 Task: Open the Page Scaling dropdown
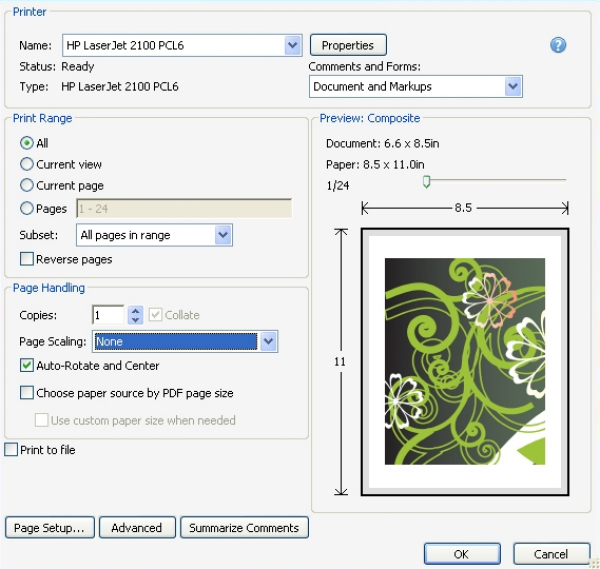click(x=268, y=341)
